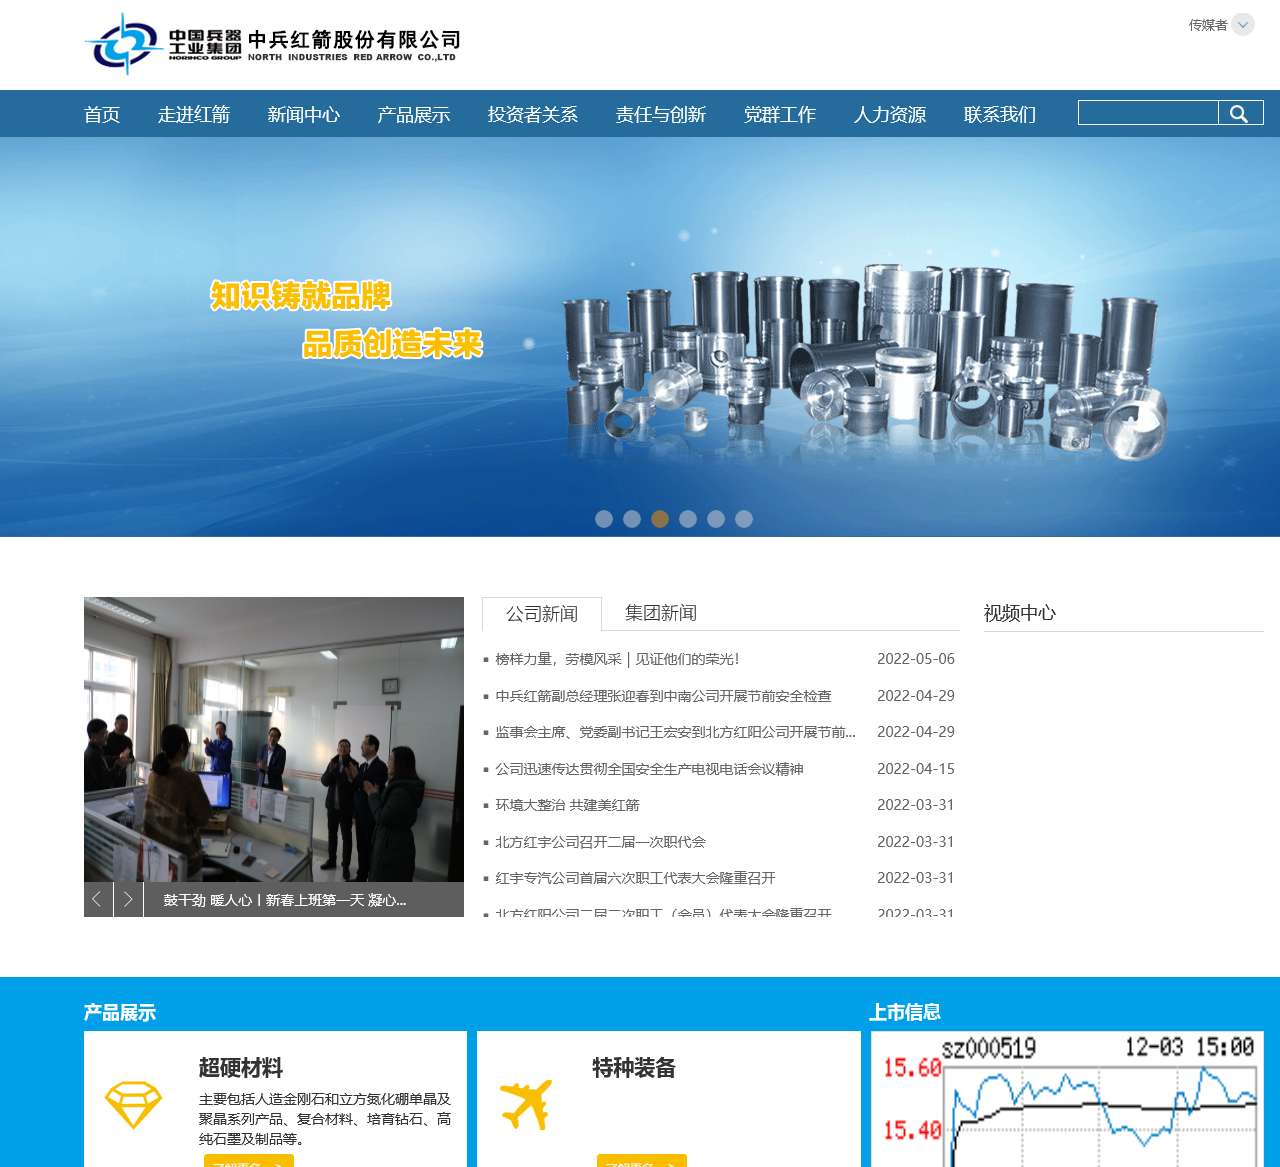Open 投资者关系 menu item
This screenshot has width=1280, height=1167.
click(x=533, y=115)
